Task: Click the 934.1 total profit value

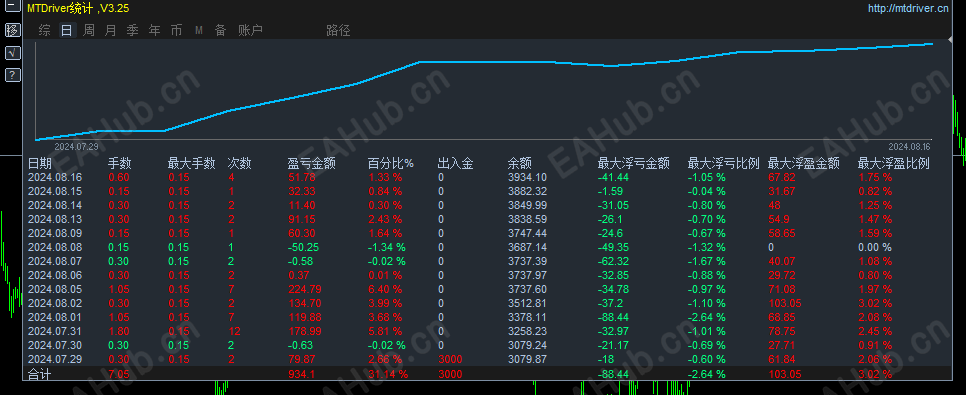Action: [301, 373]
